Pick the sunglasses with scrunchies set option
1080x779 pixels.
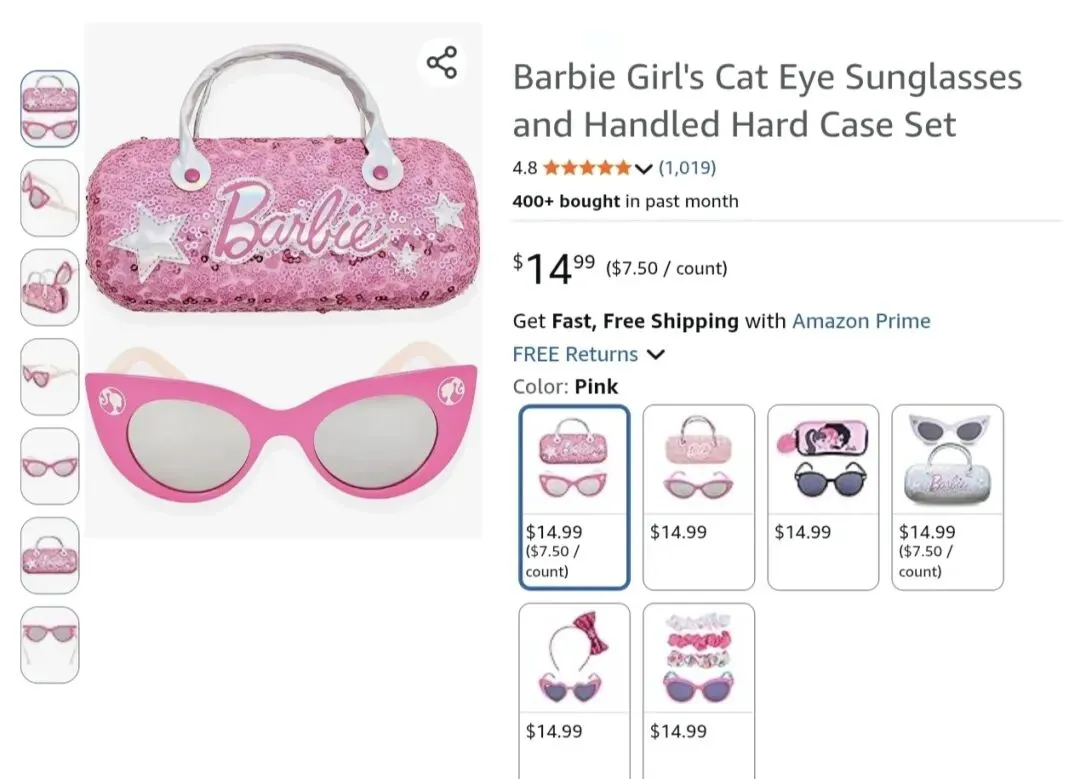pyautogui.click(x=698, y=690)
